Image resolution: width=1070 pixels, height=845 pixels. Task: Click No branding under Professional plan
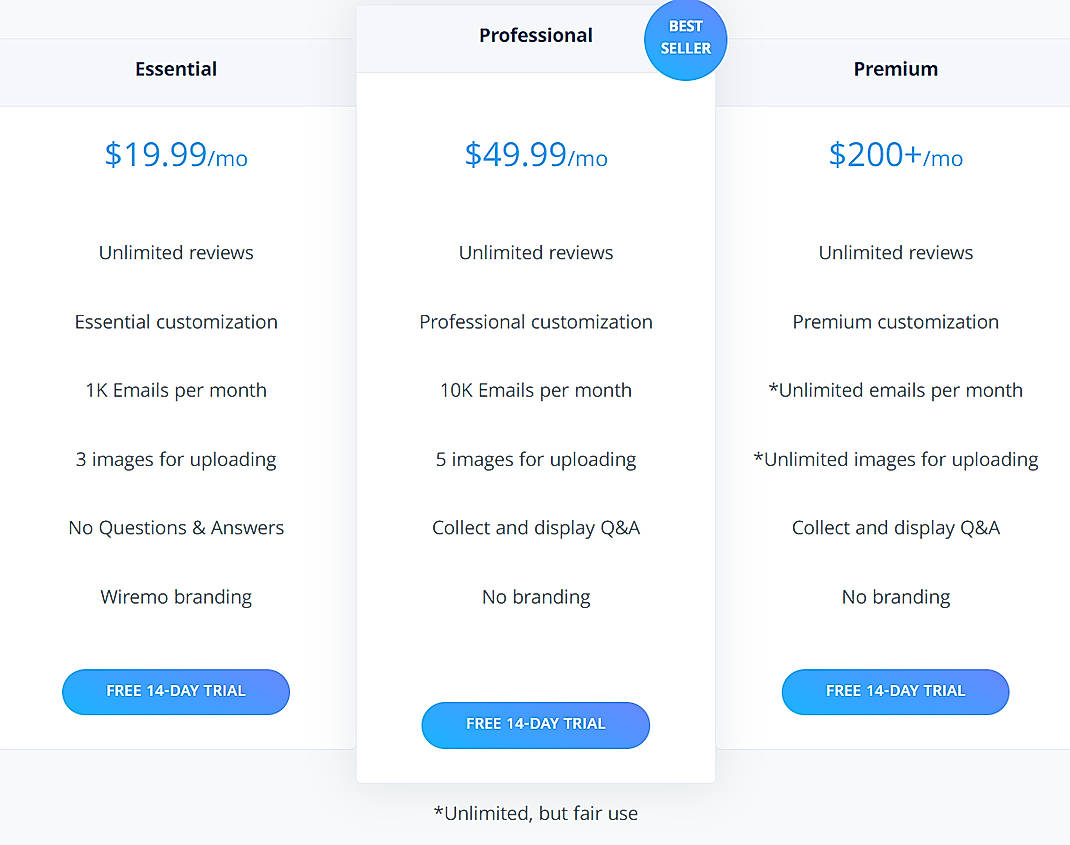(536, 596)
